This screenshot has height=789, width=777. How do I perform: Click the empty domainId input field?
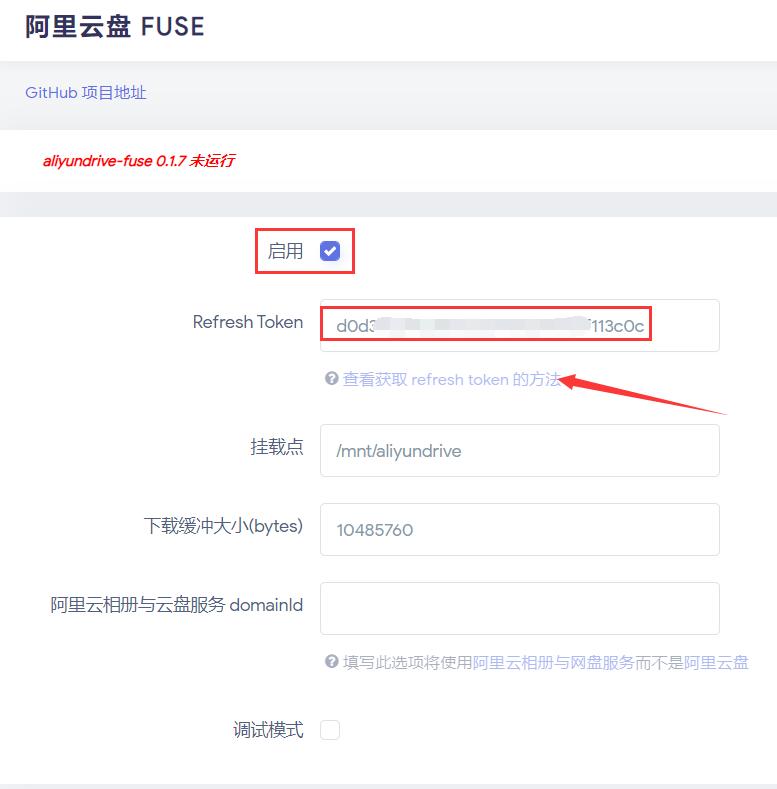point(520,608)
